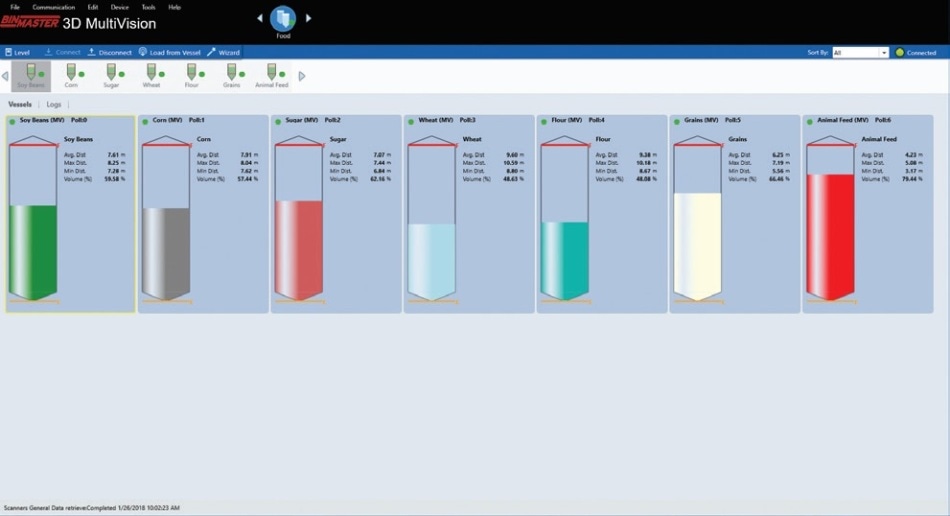Click green status dot on Flour card
Viewport: 950px width, 516px height.
543,122
